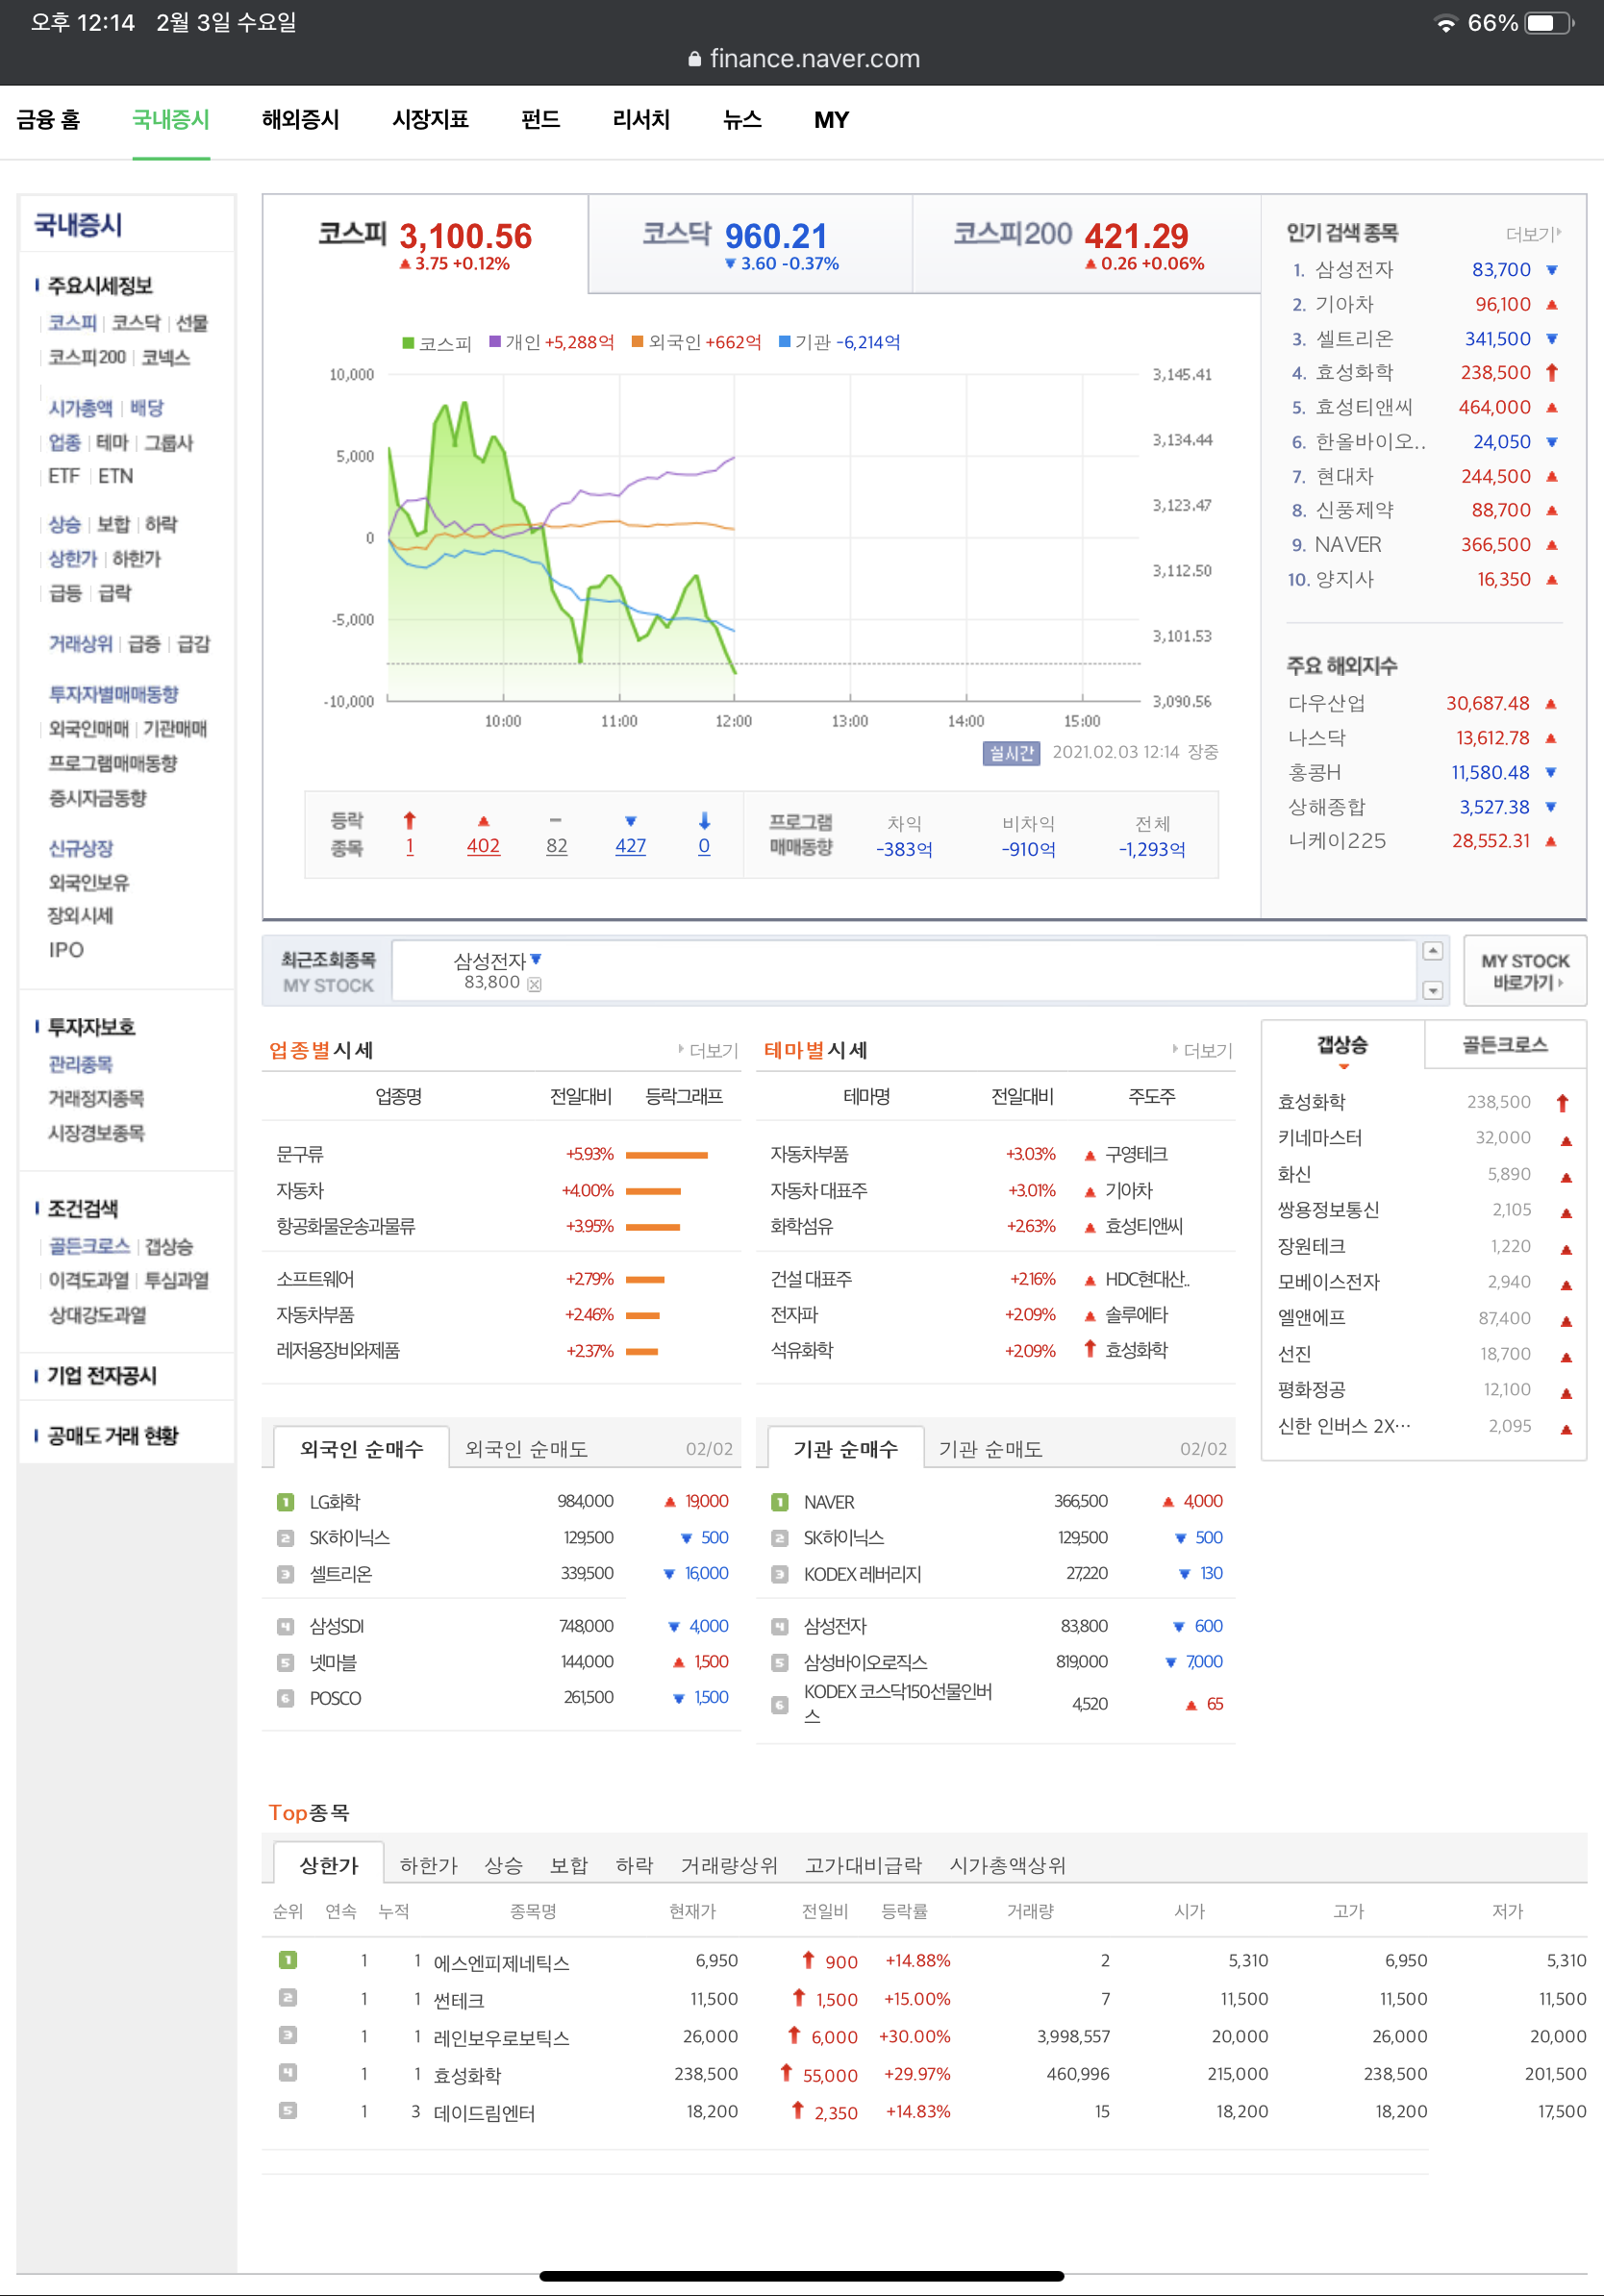Viewport: 1604px width, 2296px height.
Task: Click the purple 개인 legend swatch
Action: coord(495,342)
